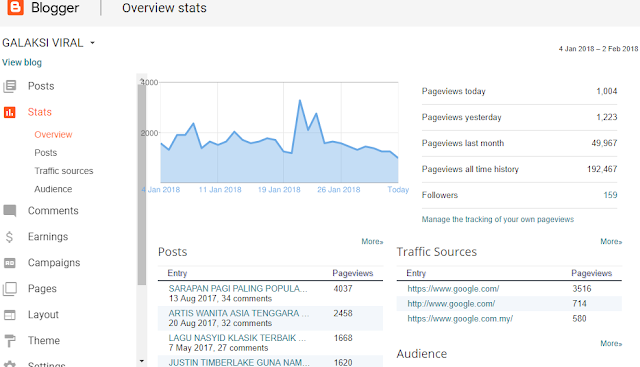
Task: Go to Posts in the sidebar menu
Action: click(41, 86)
